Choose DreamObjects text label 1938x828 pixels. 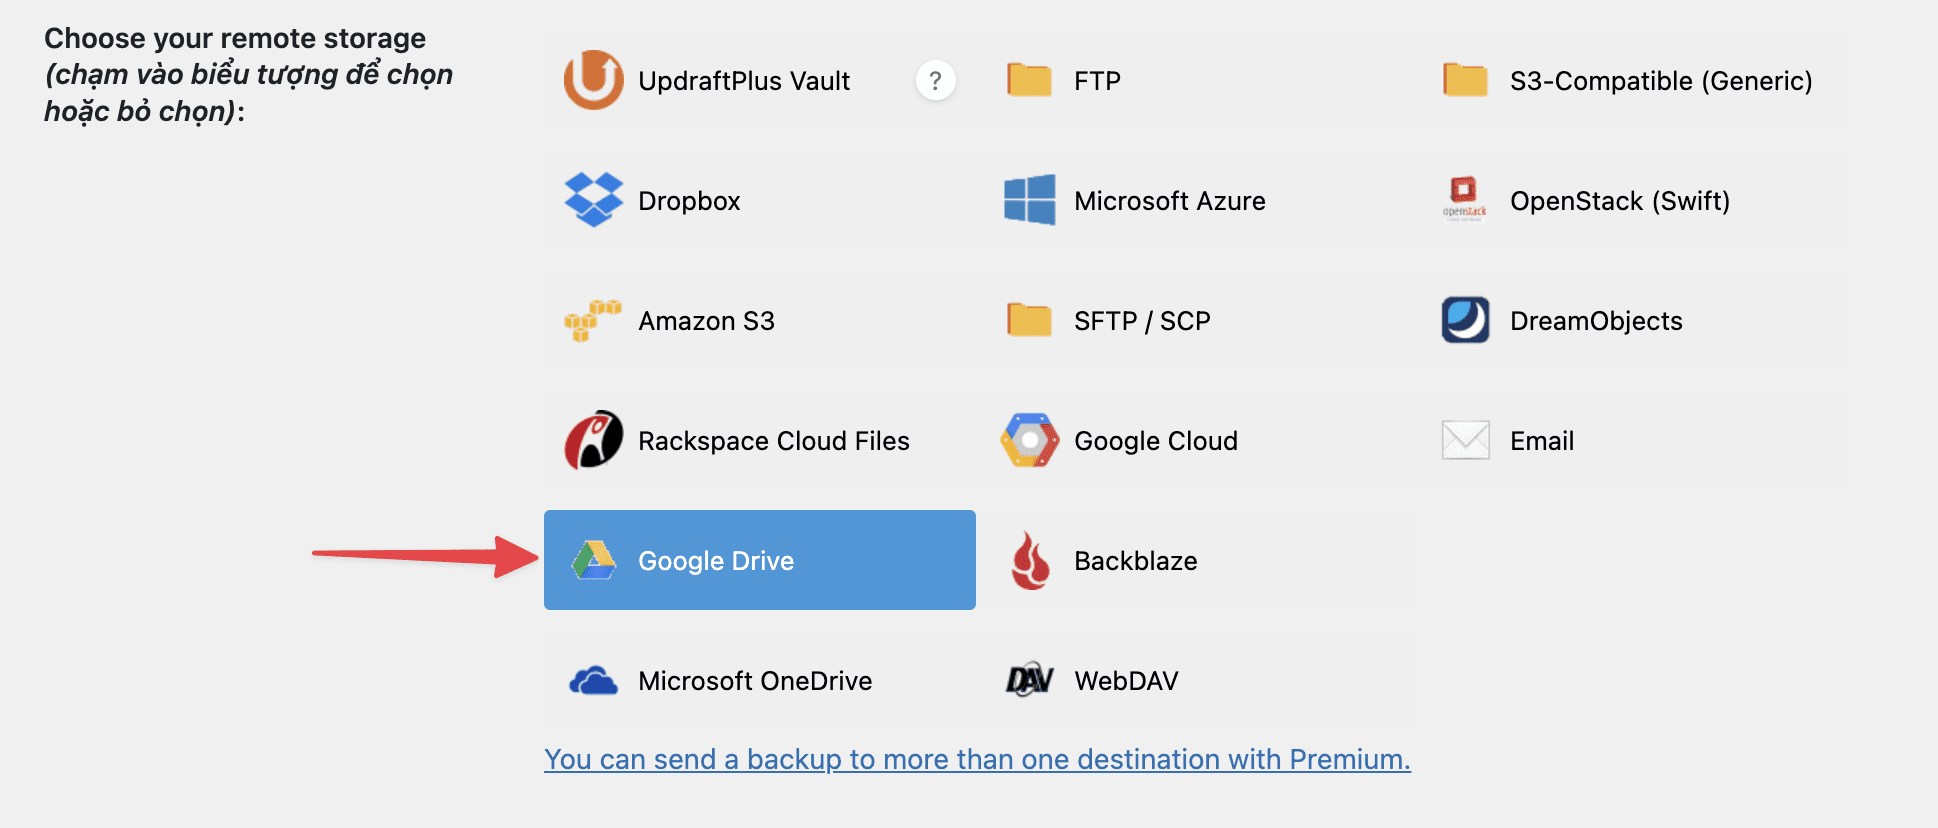point(1596,321)
